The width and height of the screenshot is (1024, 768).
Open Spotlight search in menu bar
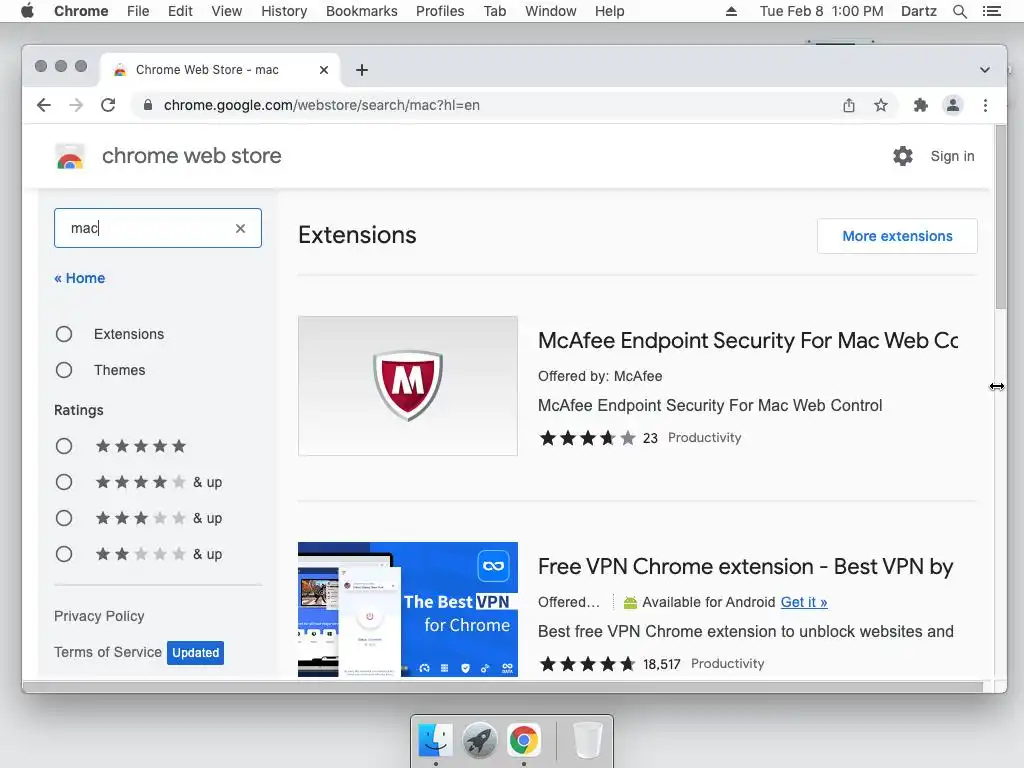pyautogui.click(x=959, y=11)
